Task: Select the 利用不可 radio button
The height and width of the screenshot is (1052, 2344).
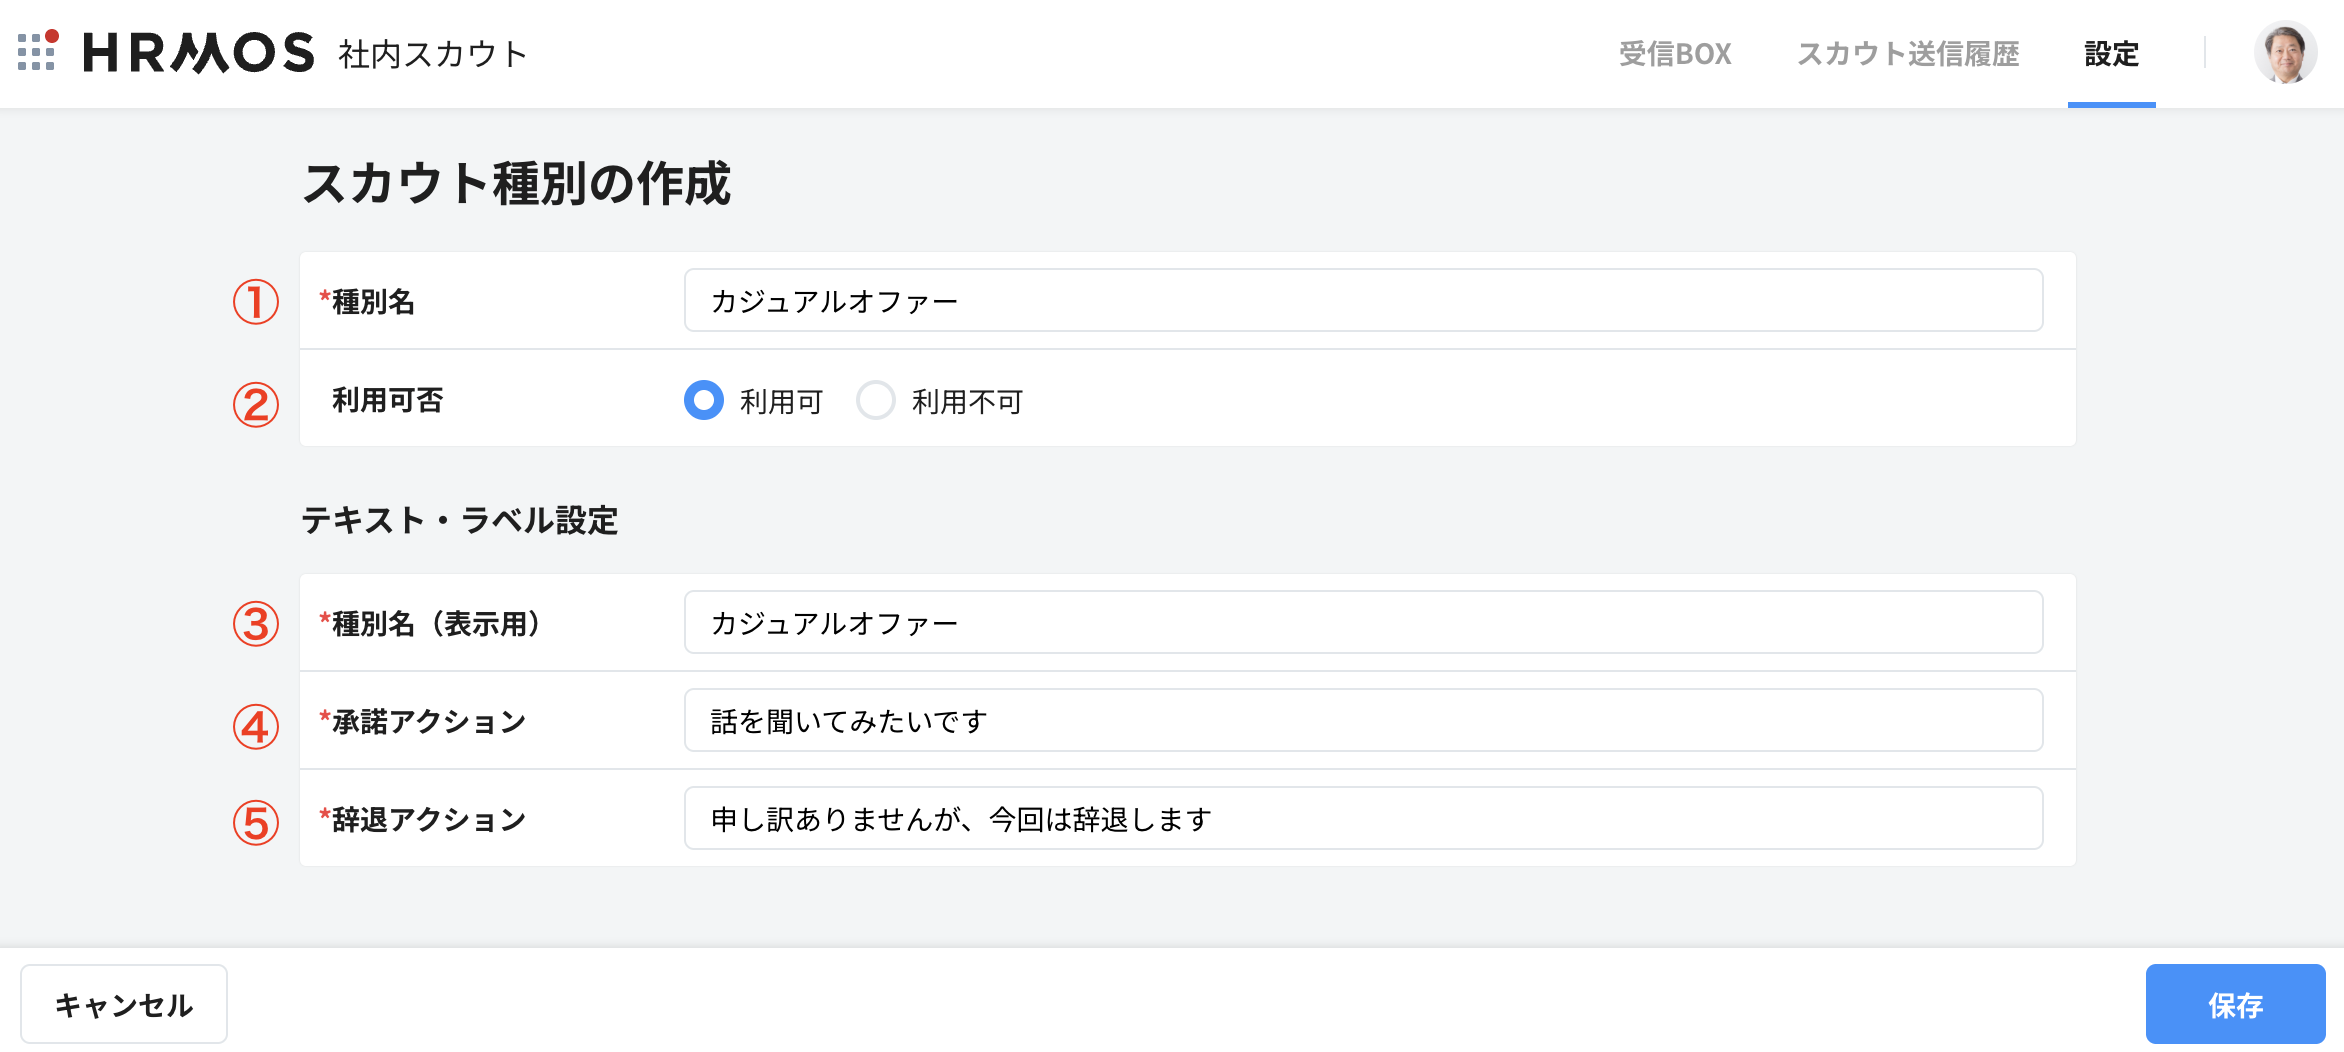Action: pos(876,400)
